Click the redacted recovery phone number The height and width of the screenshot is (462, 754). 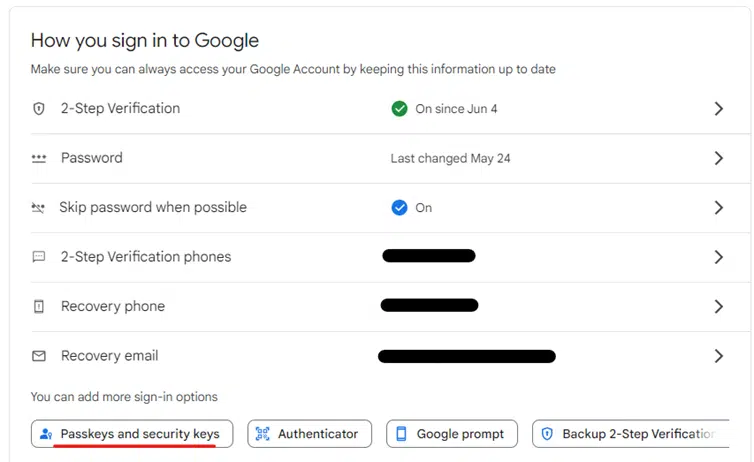point(429,305)
